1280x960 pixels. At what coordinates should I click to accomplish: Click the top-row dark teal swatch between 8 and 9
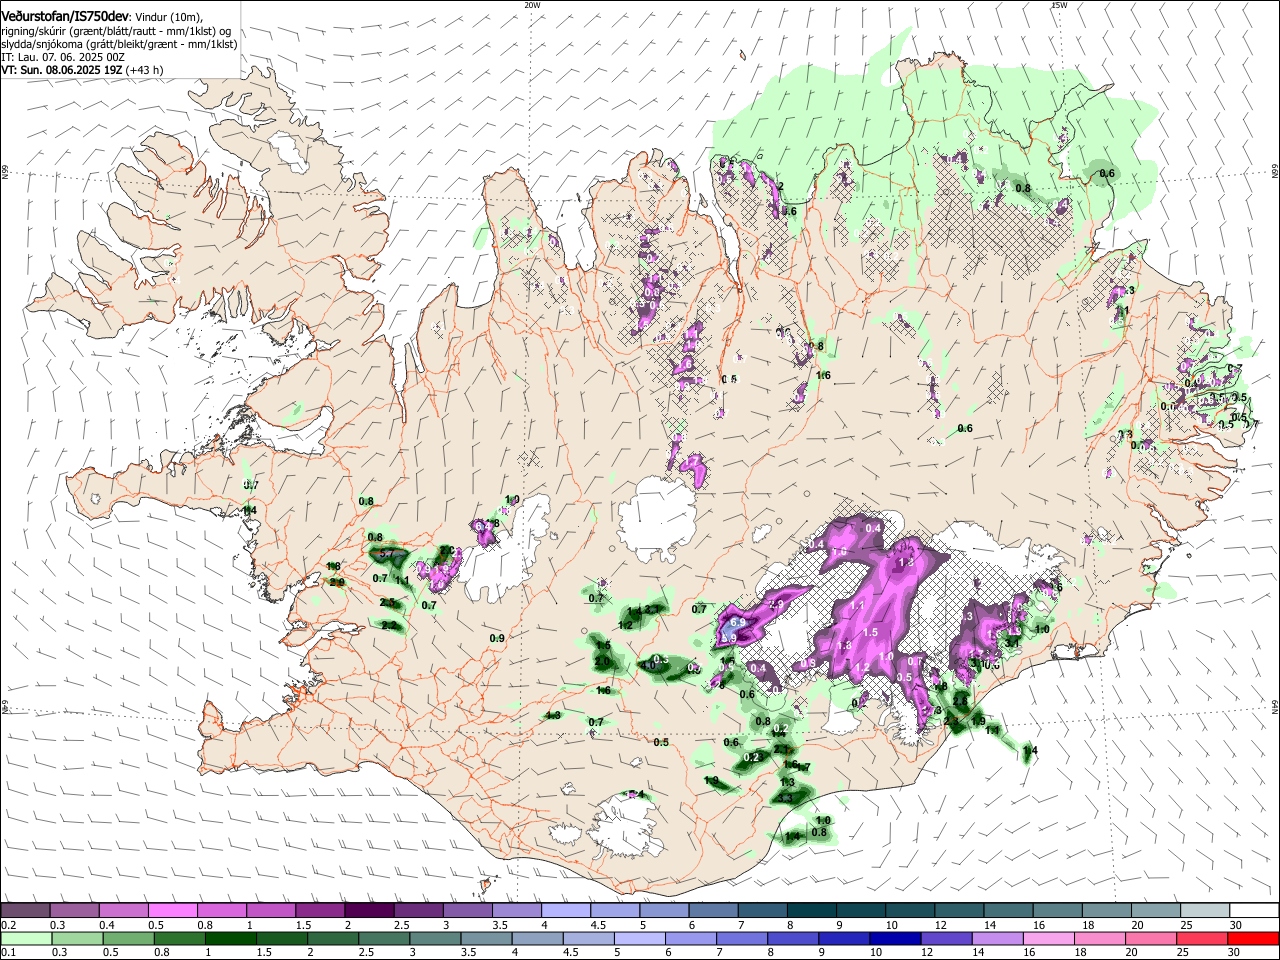click(812, 910)
